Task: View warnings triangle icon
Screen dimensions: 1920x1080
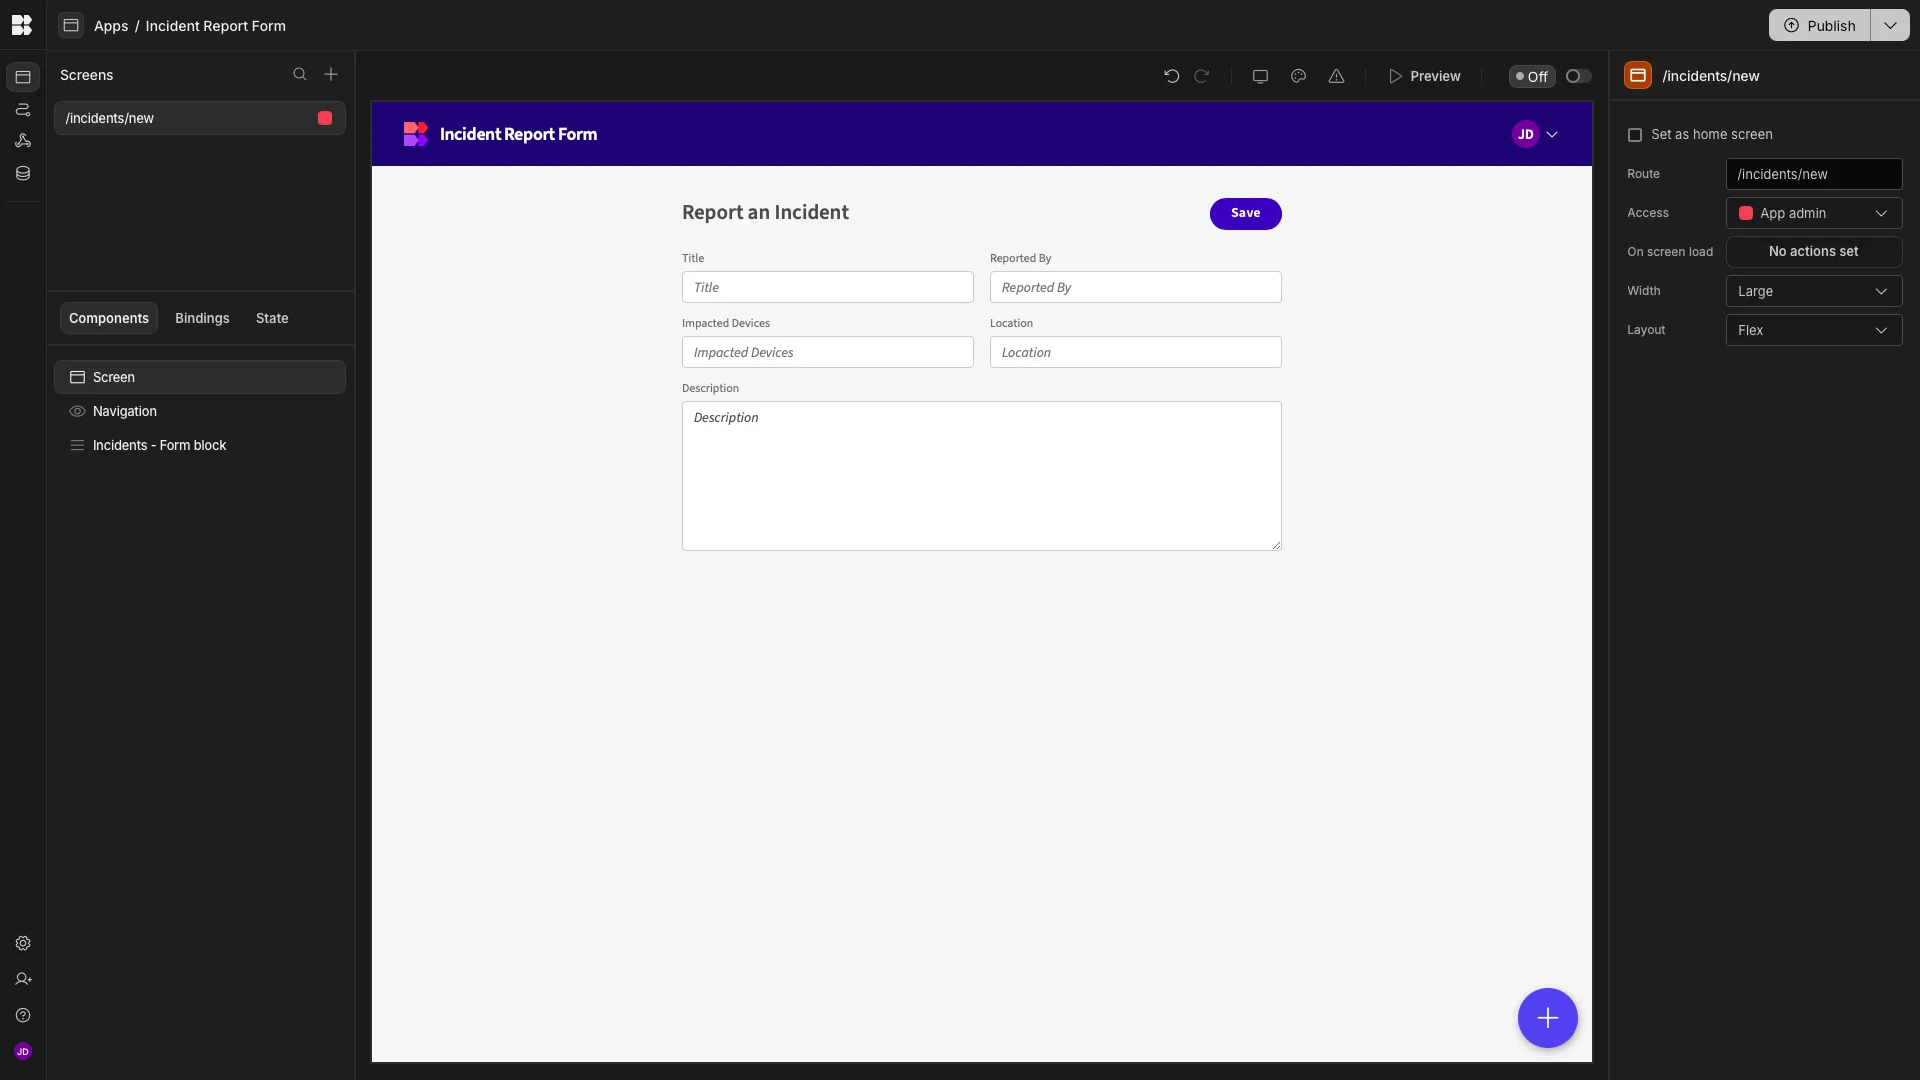Action: 1336,76
